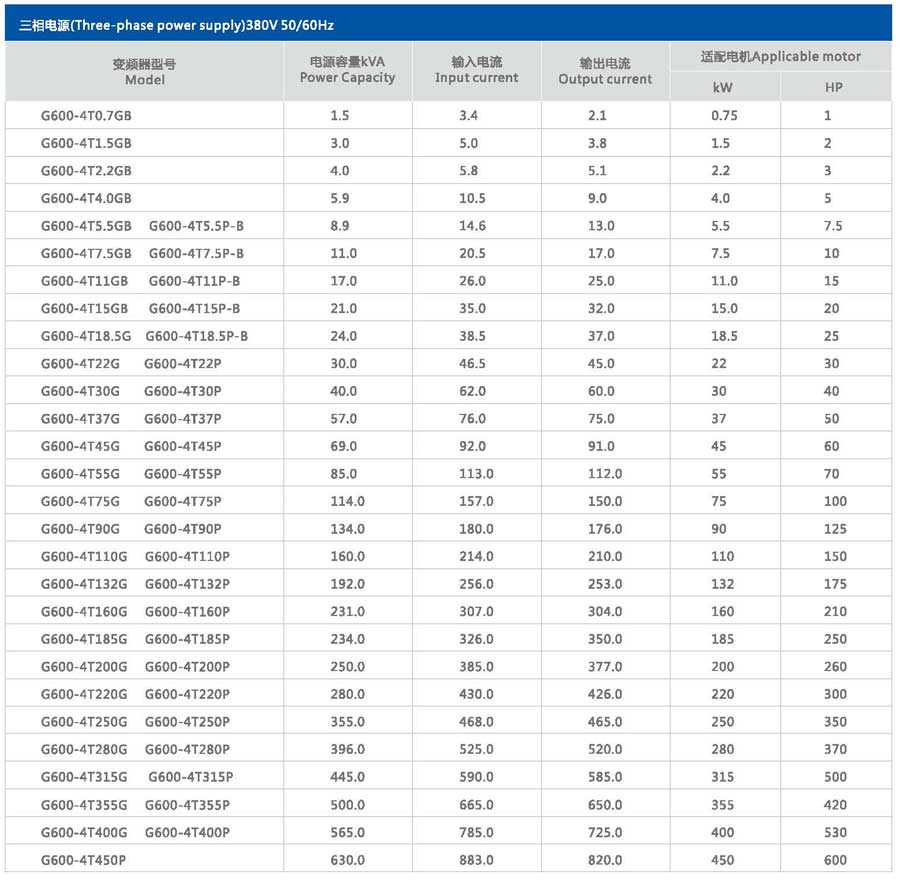Viewport: 900px width, 881px height.
Task: Select the Input current column header
Action: tap(476, 70)
